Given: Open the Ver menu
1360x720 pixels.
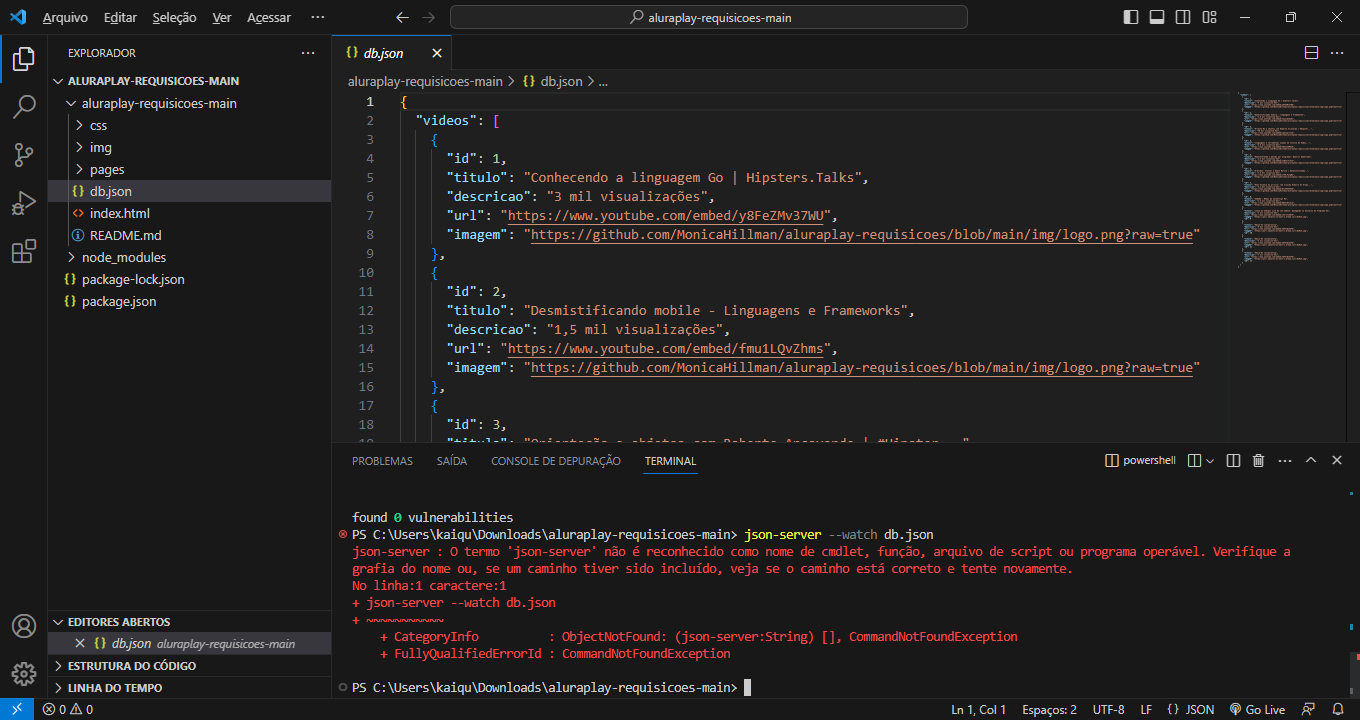Looking at the screenshot, I should 222,17.
